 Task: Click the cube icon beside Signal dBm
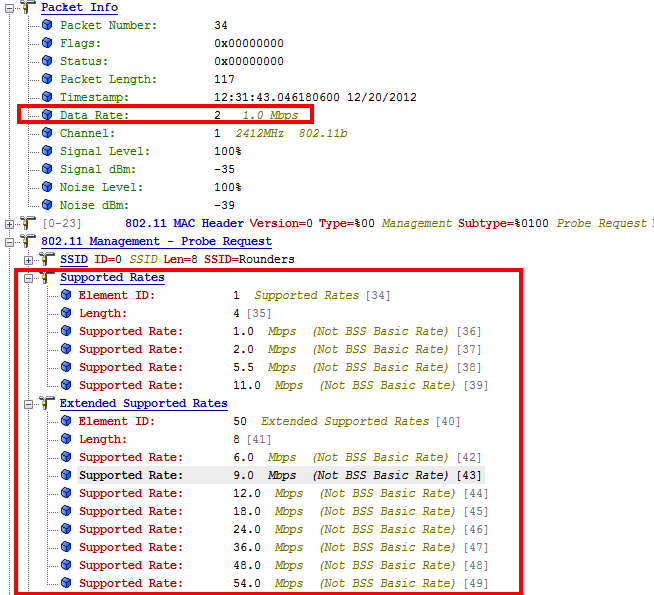pos(47,169)
